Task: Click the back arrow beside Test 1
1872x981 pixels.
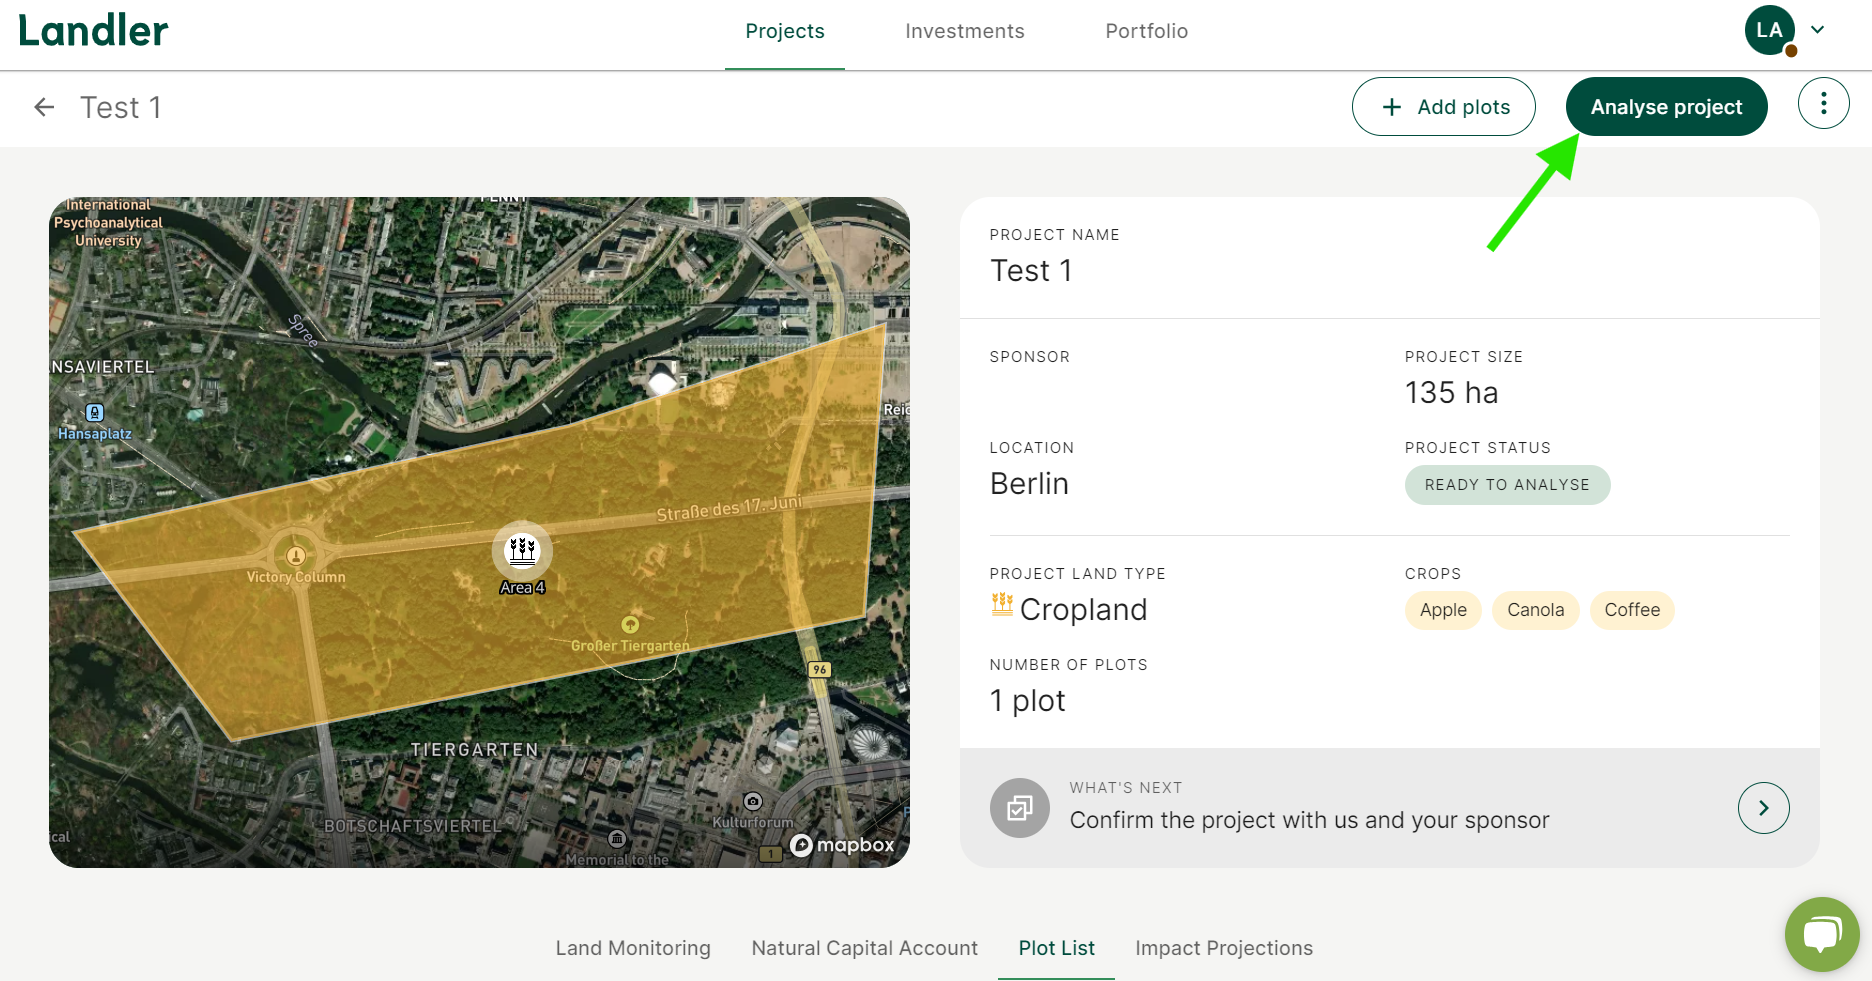Action: point(44,107)
